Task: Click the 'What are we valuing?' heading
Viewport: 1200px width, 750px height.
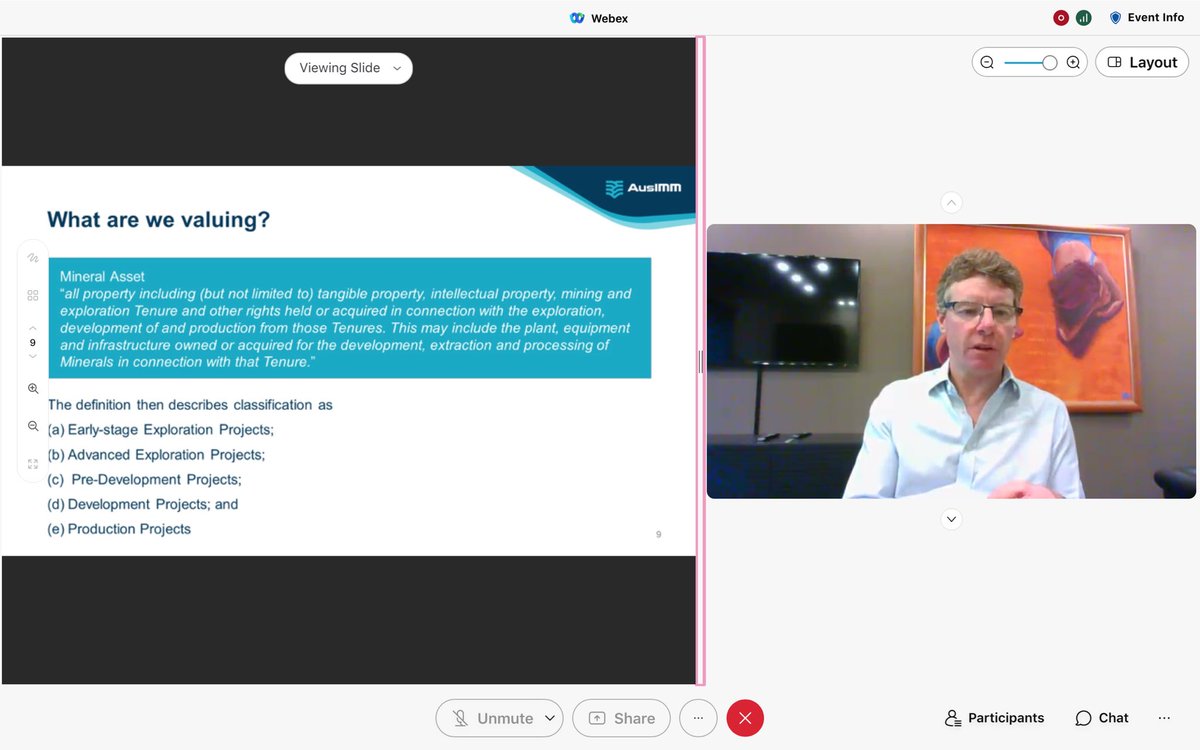Action: point(159,219)
